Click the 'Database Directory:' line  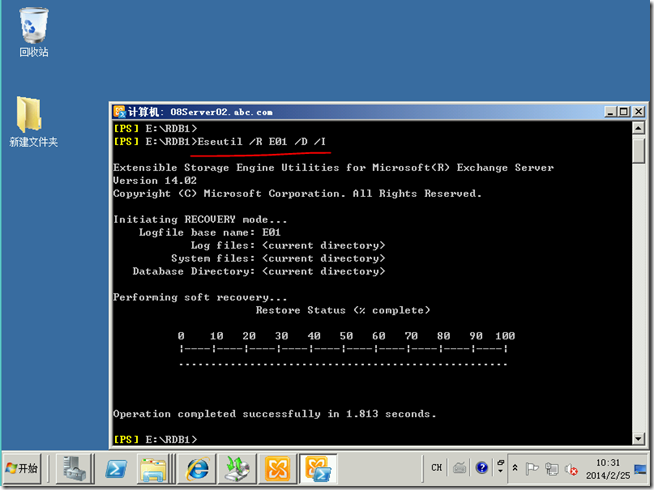coord(259,271)
